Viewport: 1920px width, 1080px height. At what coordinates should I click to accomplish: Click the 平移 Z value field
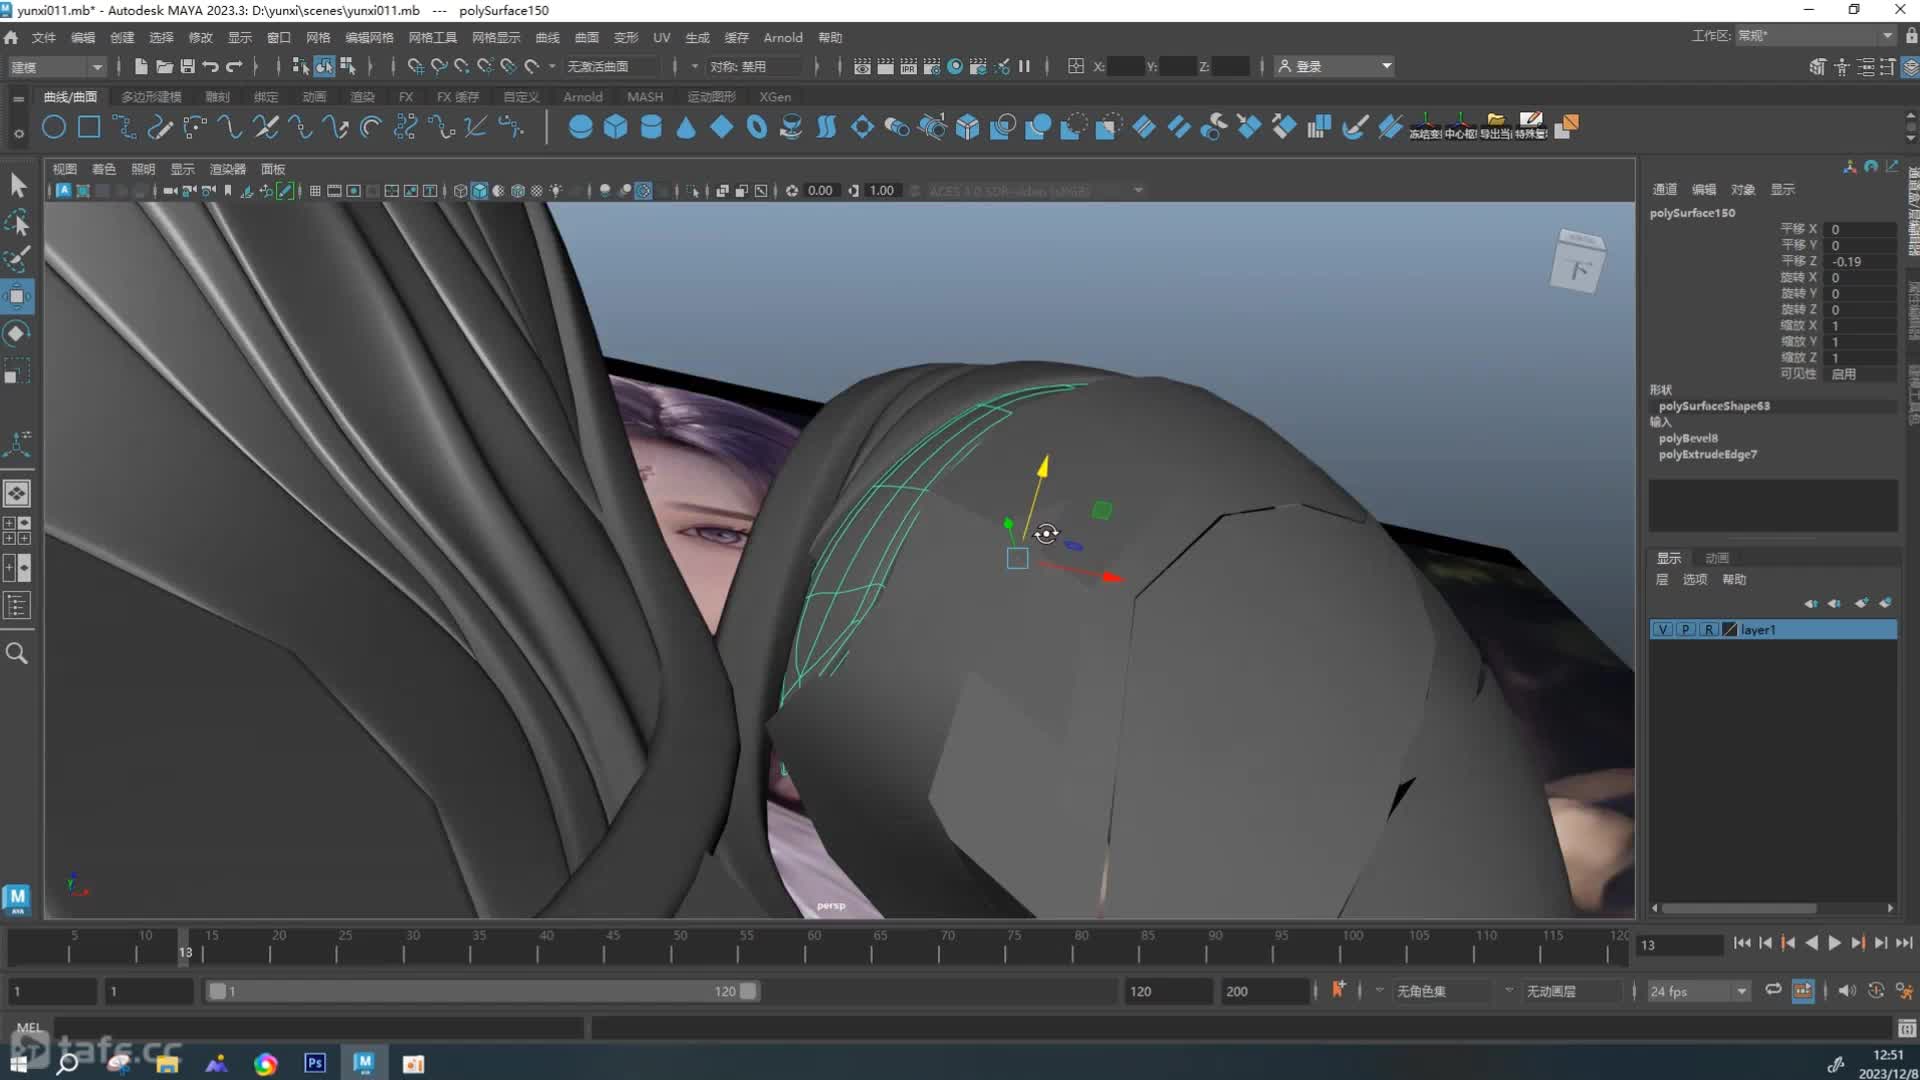[x=1861, y=262]
